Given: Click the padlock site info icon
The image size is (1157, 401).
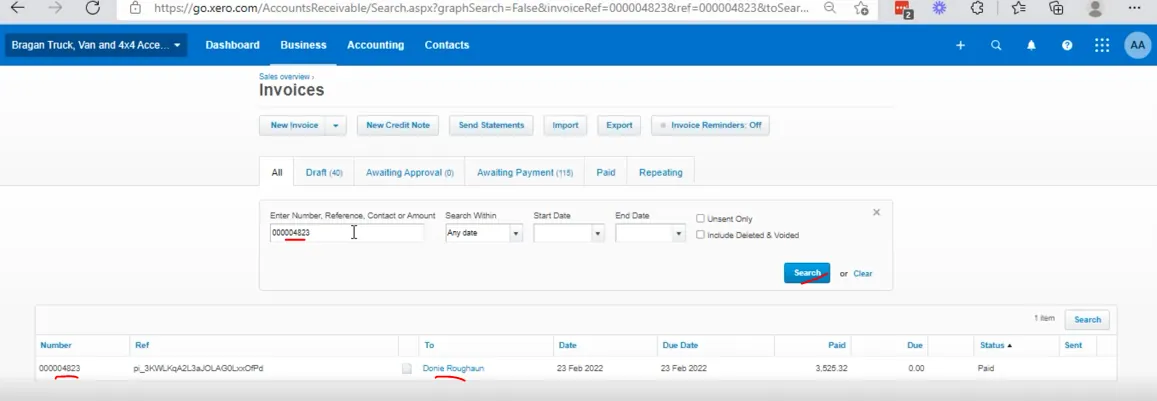Looking at the screenshot, I should [134, 8].
